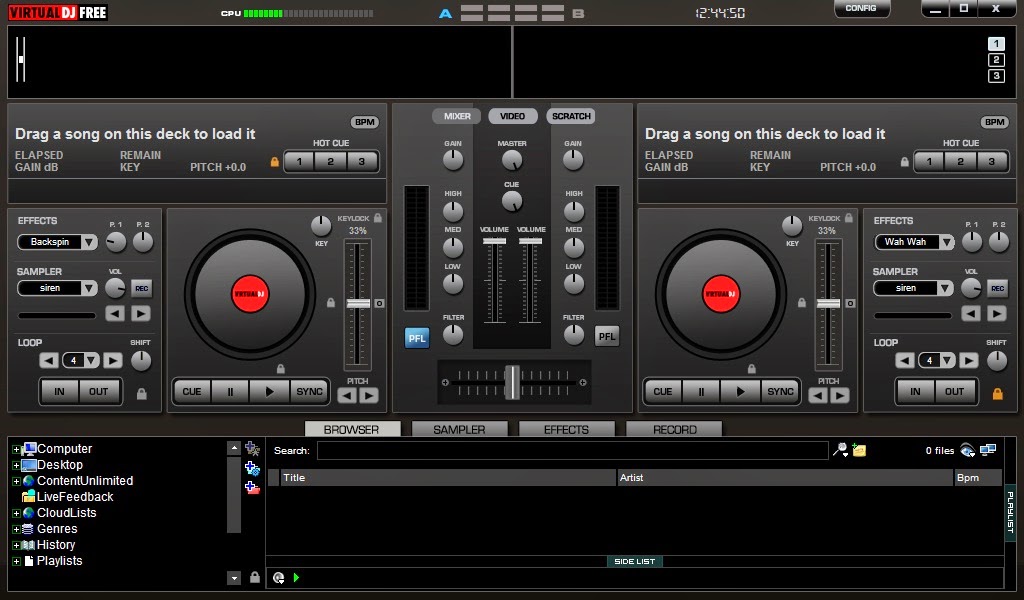Click the SIDE LIST handle
Screen dimensions: 1024x600
[634, 561]
